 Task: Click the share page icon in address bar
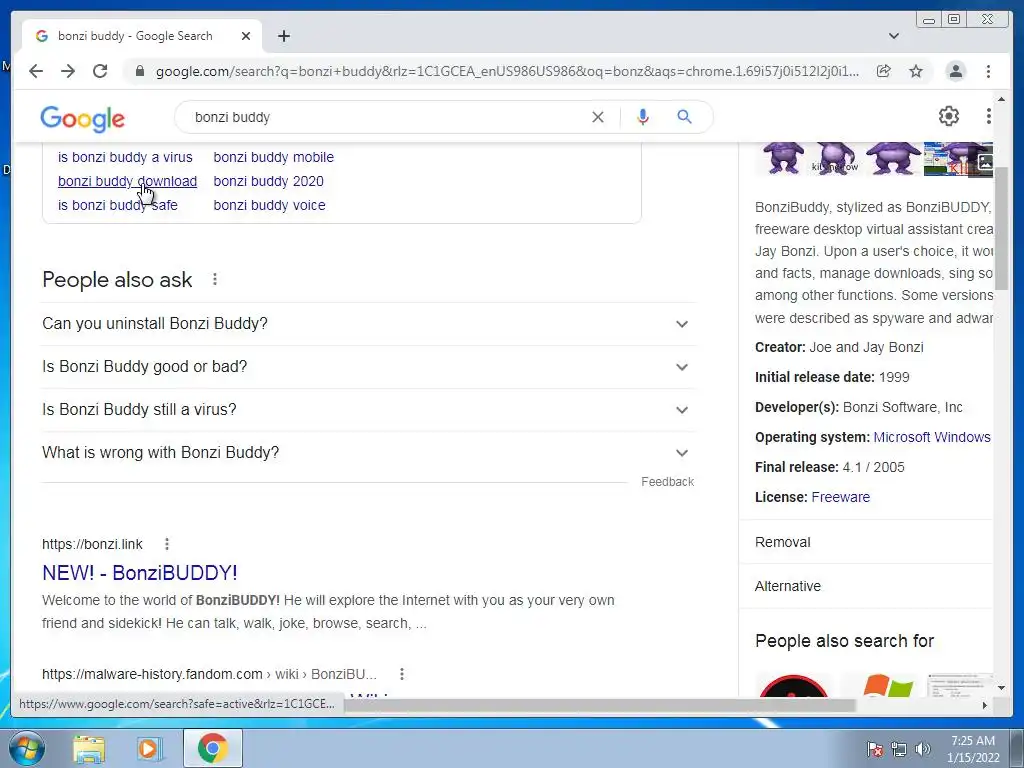pyautogui.click(x=883, y=71)
